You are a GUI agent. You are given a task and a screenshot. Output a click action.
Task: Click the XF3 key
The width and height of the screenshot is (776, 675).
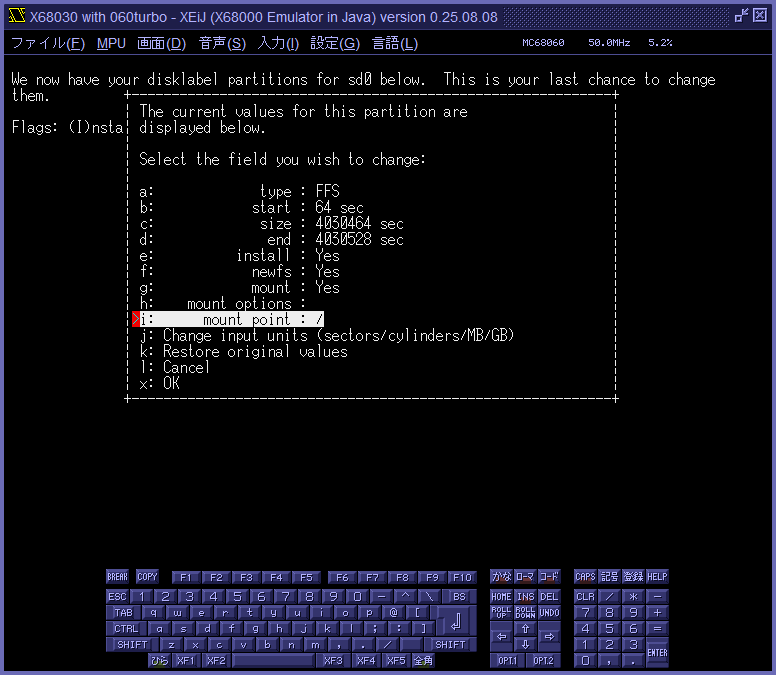click(x=334, y=660)
